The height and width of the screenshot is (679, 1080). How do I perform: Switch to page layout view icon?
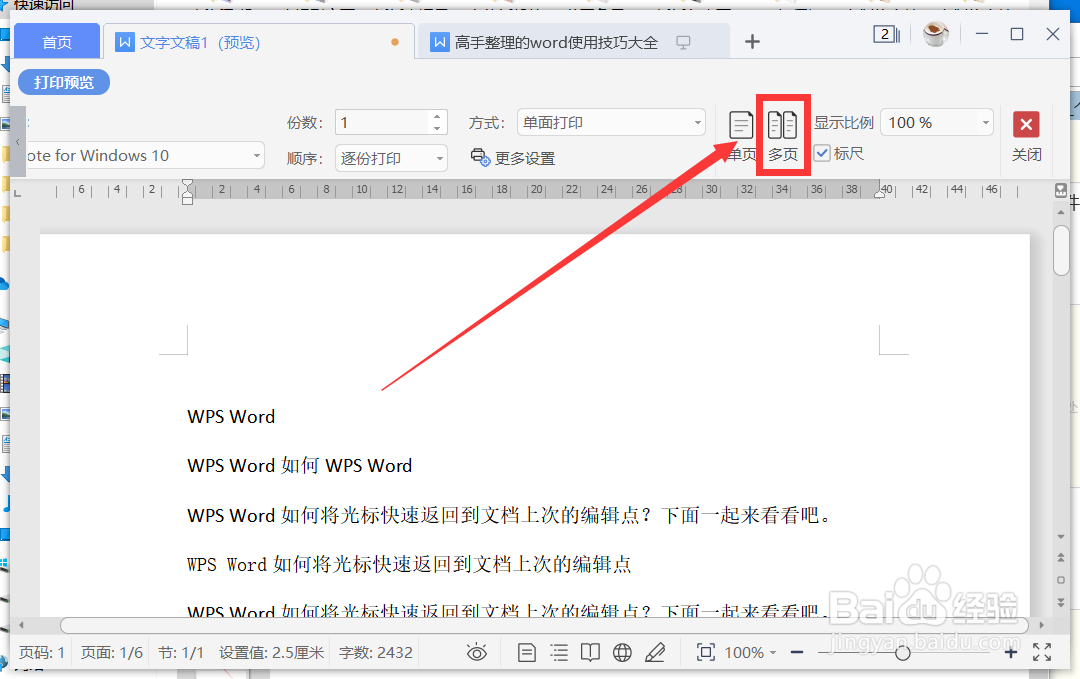pos(527,652)
